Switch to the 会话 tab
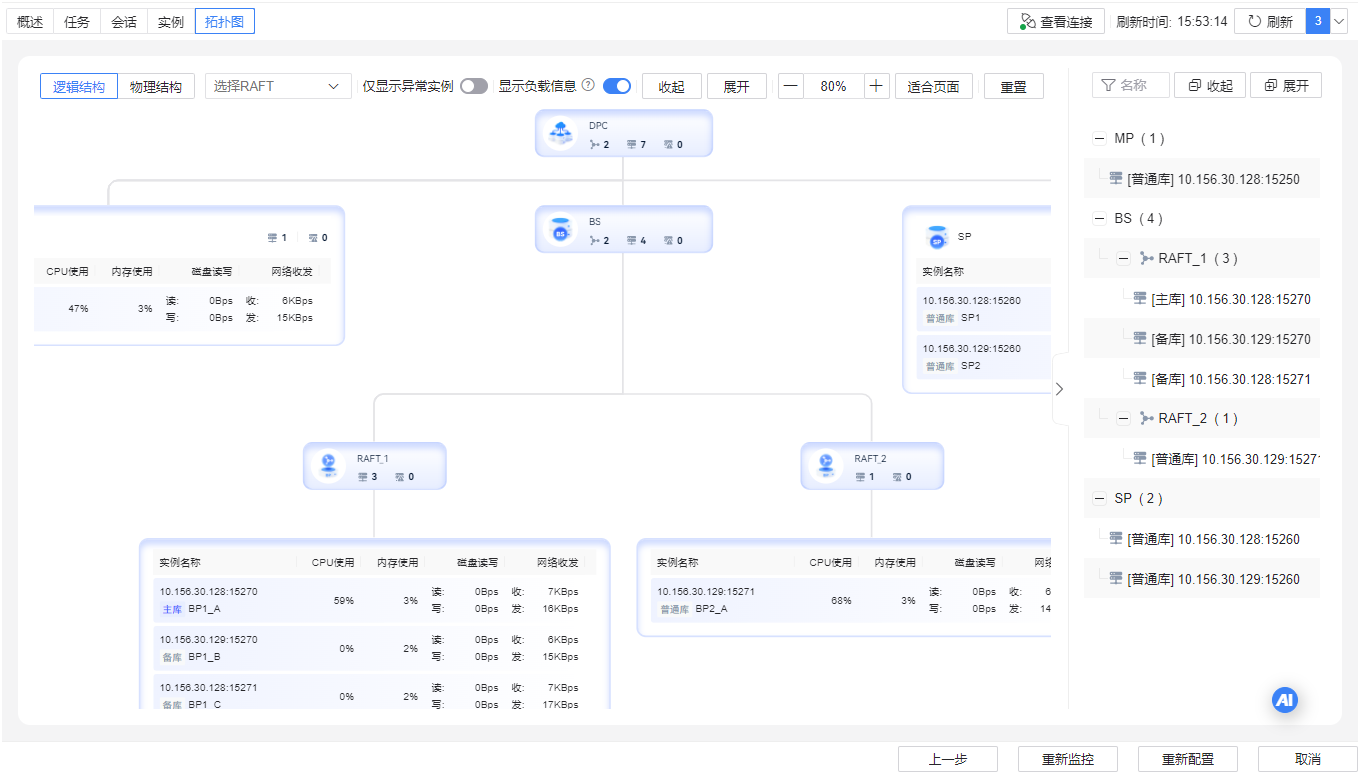Screen dimensions: 1360x774 124,21
